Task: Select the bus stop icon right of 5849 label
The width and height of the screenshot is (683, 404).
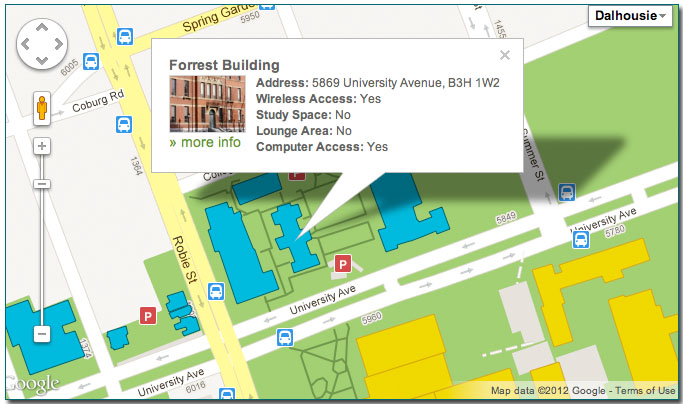Action: point(579,238)
